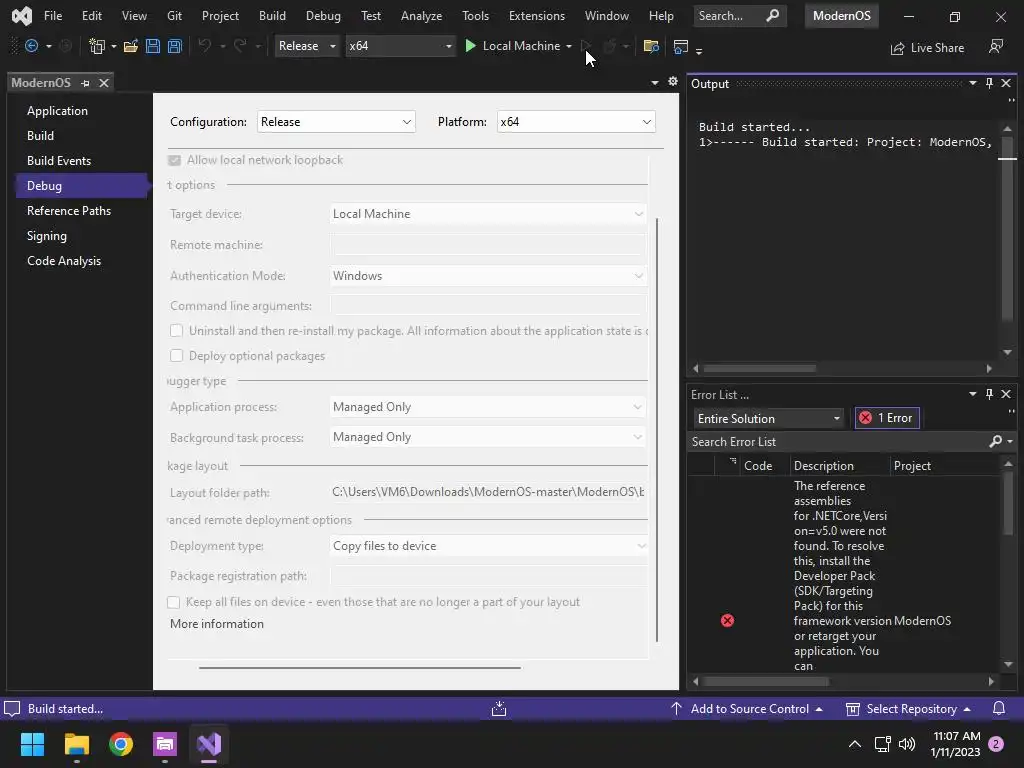Viewport: 1024px width, 768px height.
Task: Click the save all icon
Action: point(175,46)
